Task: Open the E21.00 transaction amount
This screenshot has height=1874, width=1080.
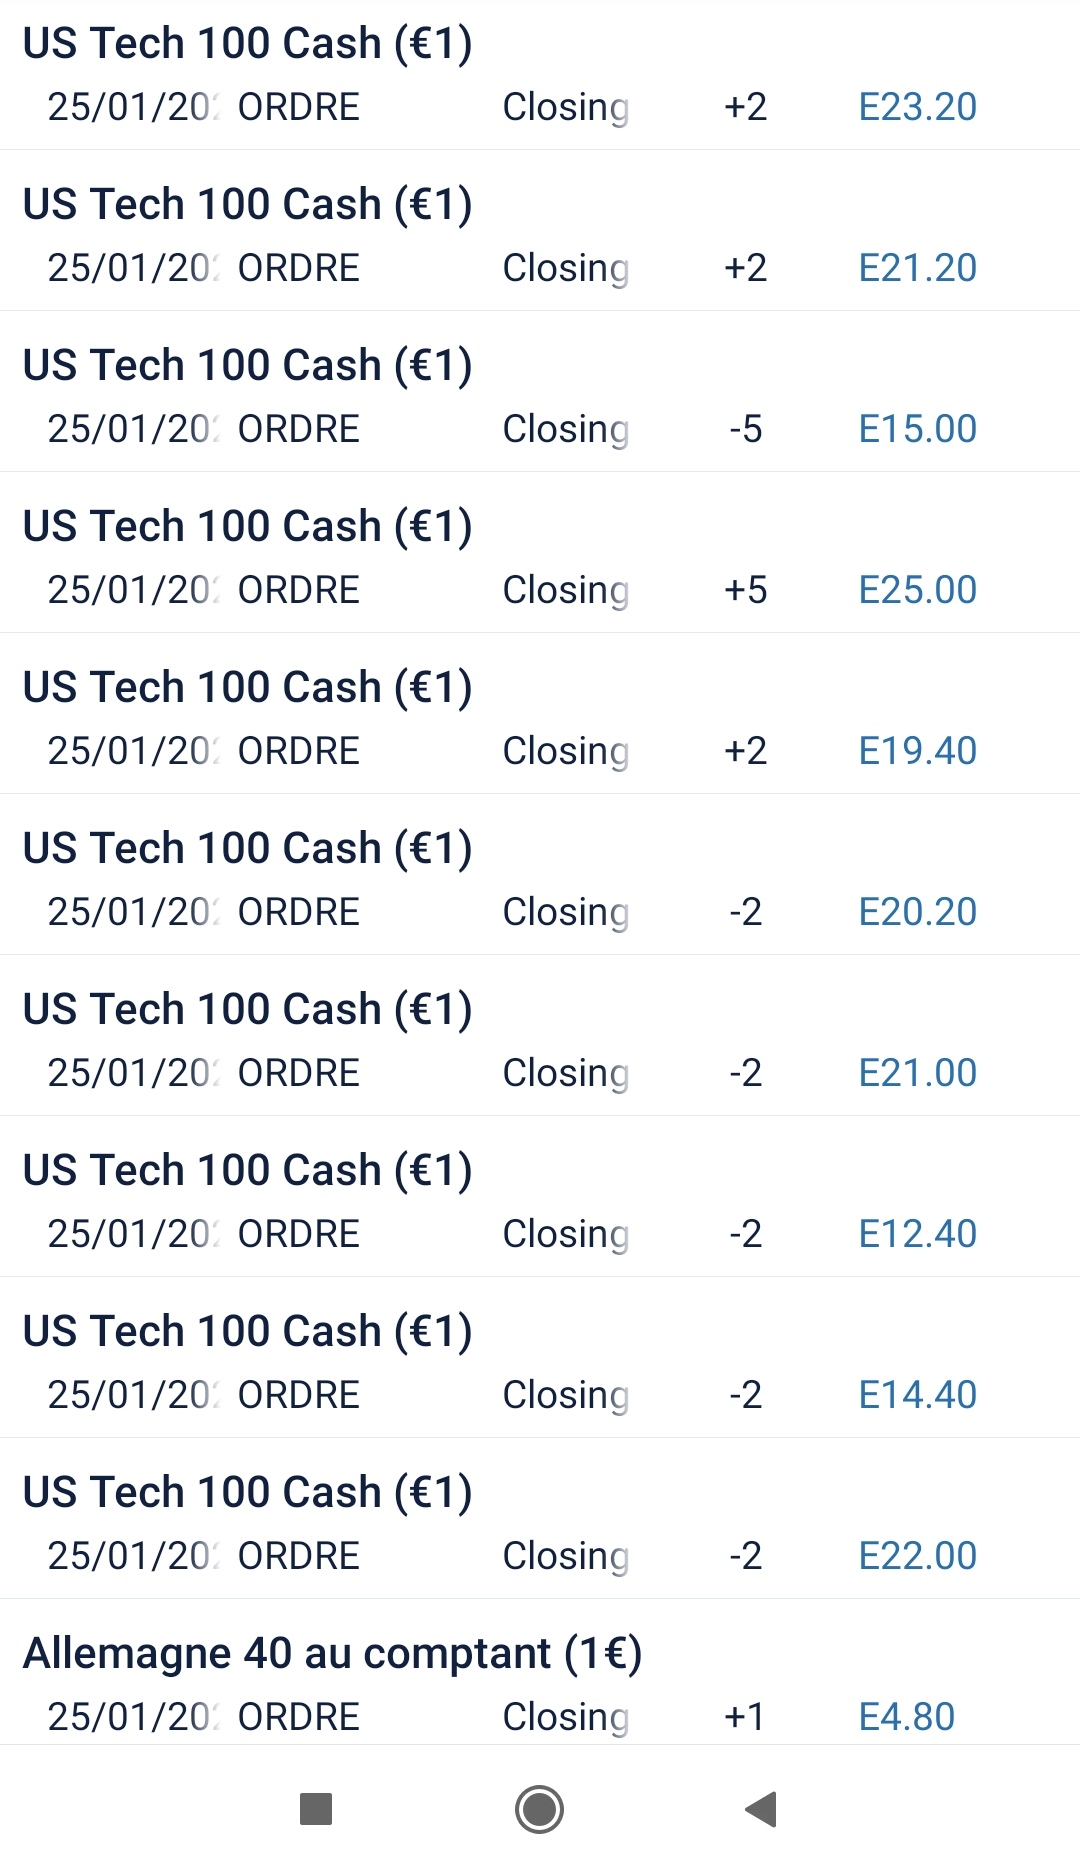Action: 917,1073
